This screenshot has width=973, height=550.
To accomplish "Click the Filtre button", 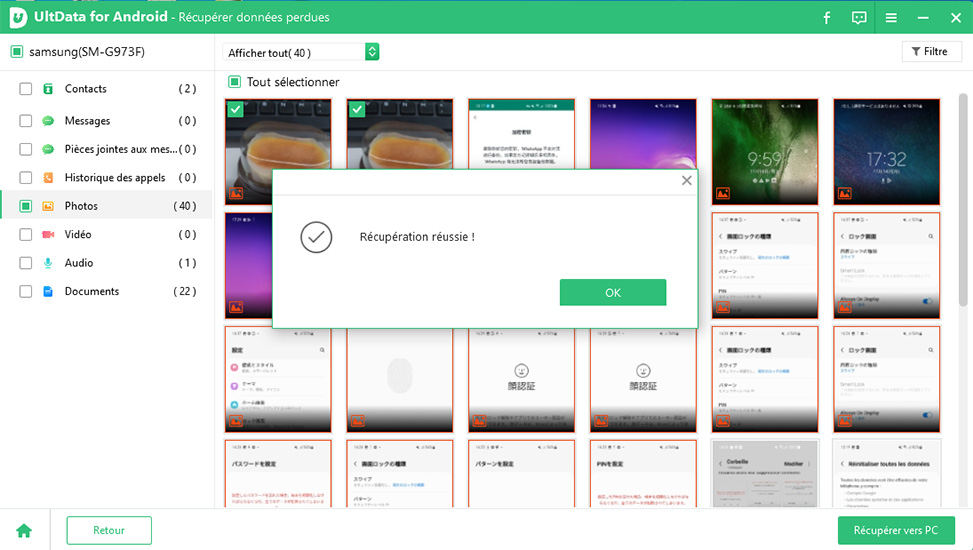I will [x=931, y=52].
